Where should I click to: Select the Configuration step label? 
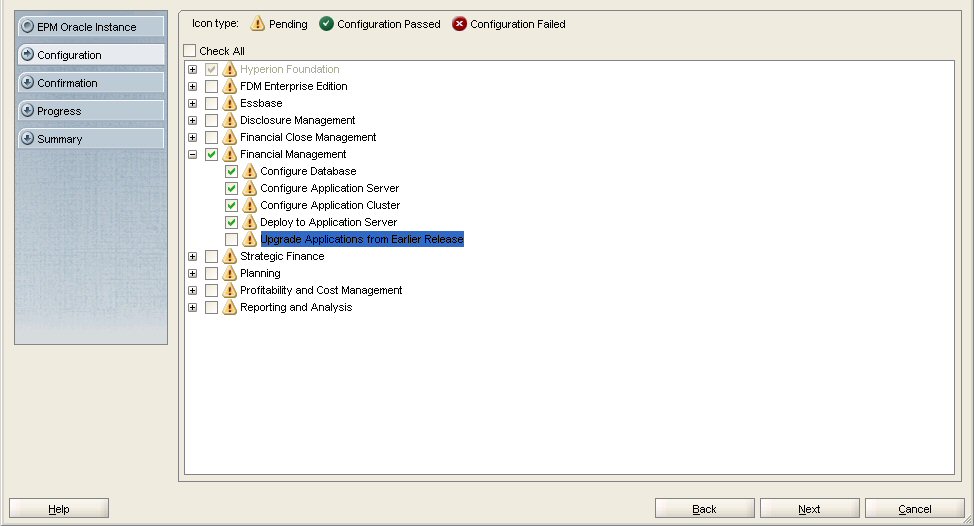[x=69, y=55]
